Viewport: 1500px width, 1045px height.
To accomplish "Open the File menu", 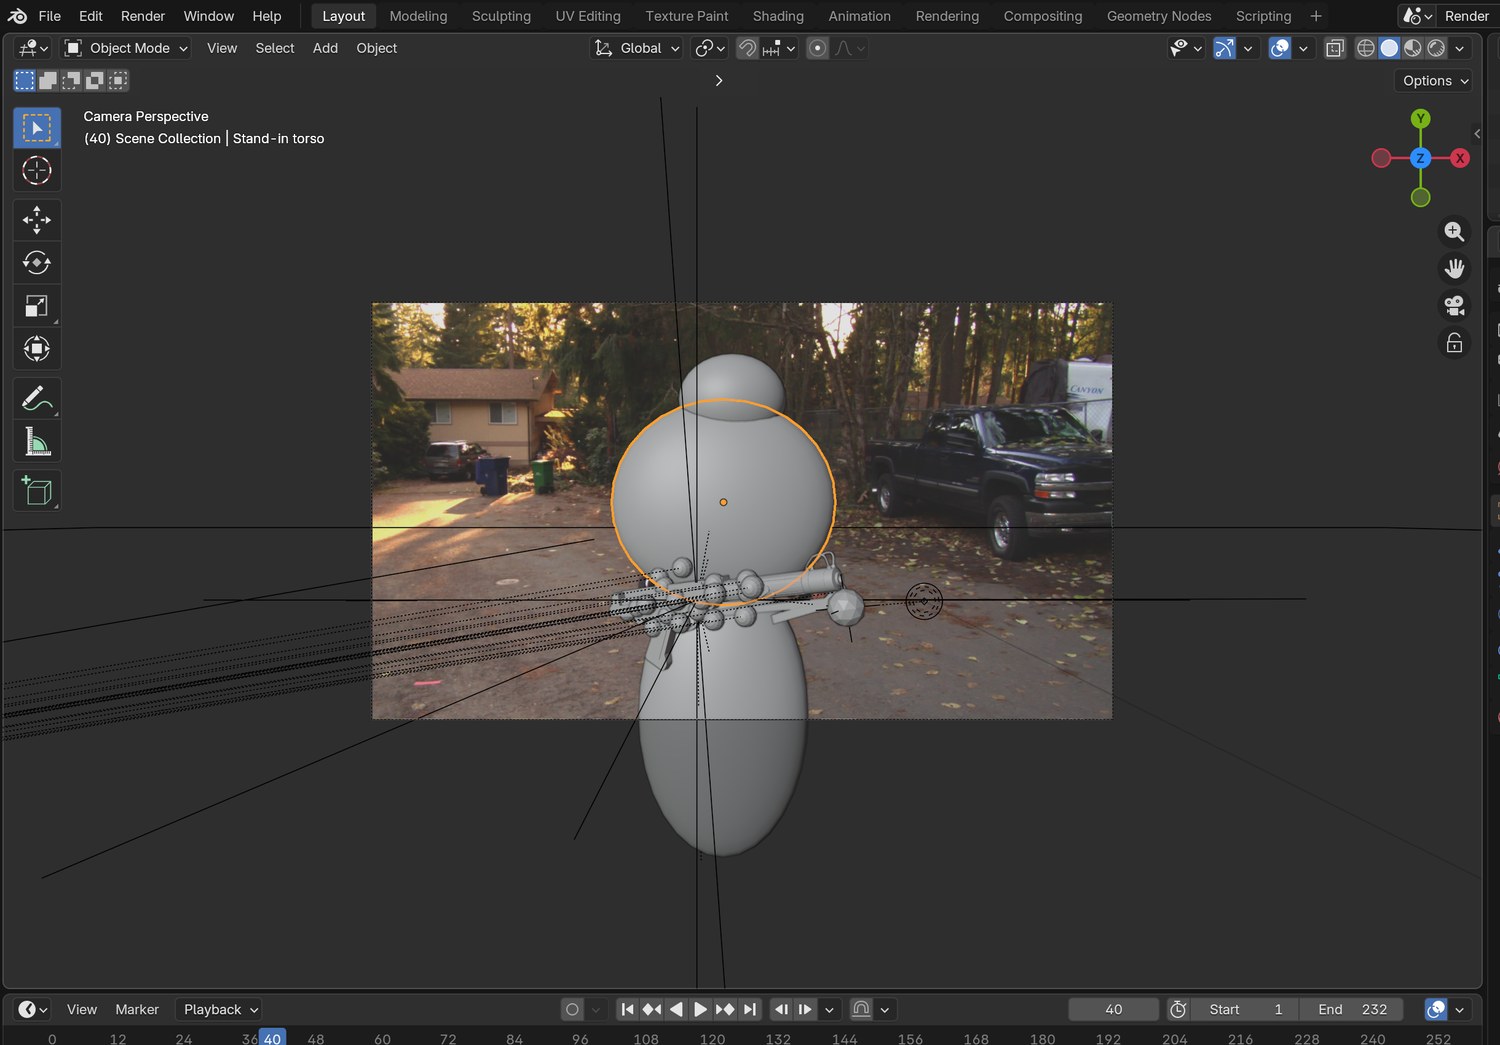I will (49, 16).
